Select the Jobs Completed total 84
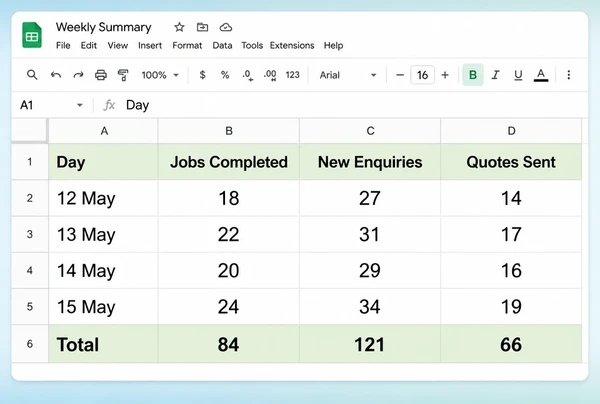 point(229,344)
